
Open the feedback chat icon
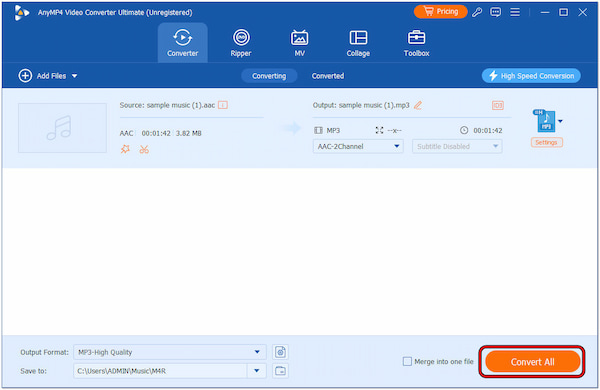[x=496, y=12]
